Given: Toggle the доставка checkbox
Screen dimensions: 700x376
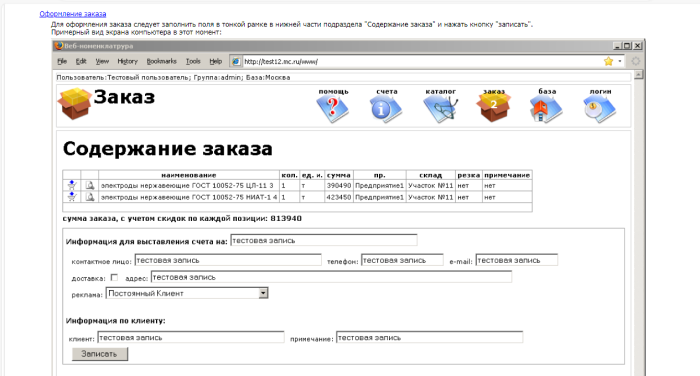Looking at the screenshot, I should (114, 277).
